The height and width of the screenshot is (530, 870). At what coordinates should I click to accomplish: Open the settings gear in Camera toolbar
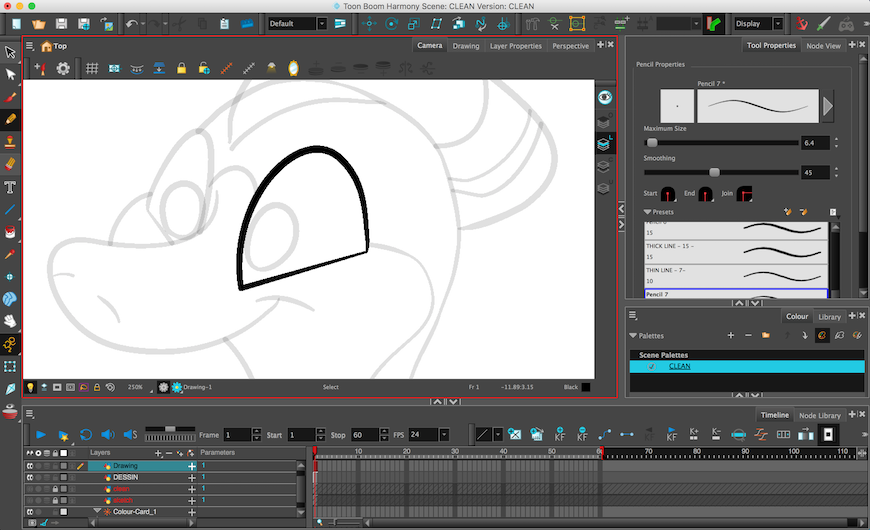point(63,68)
